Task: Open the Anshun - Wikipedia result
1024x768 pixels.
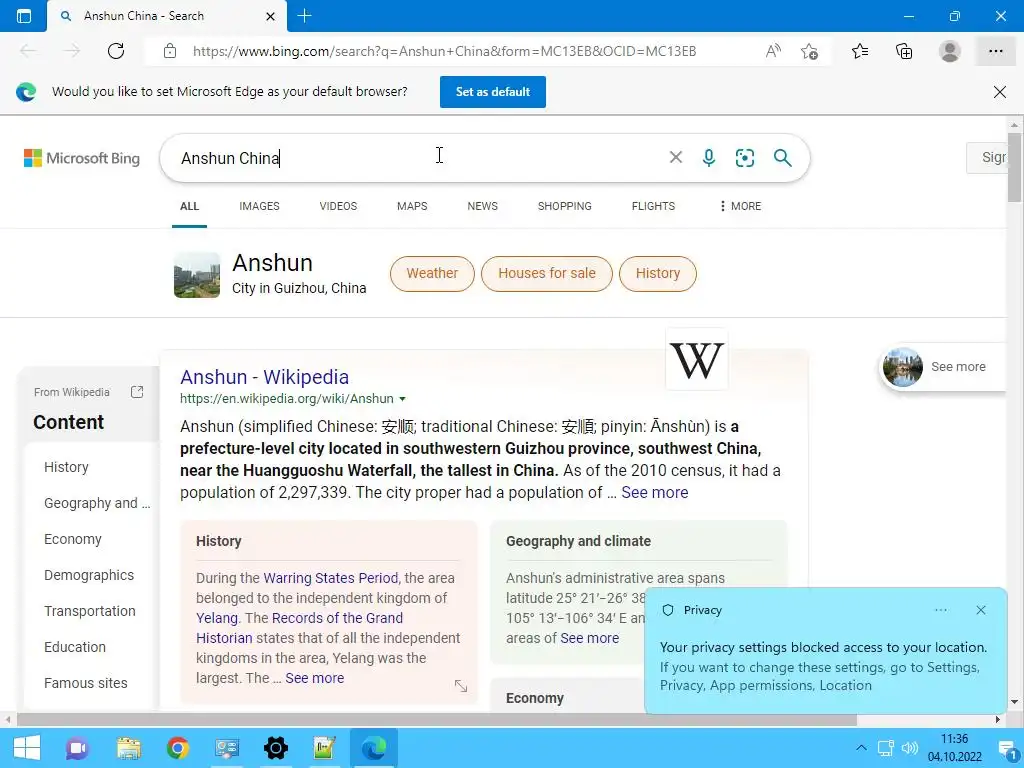Action: coord(264,377)
